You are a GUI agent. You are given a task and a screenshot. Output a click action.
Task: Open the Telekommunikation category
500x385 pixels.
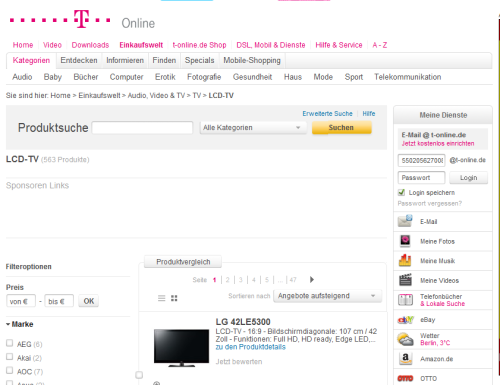(x=408, y=77)
